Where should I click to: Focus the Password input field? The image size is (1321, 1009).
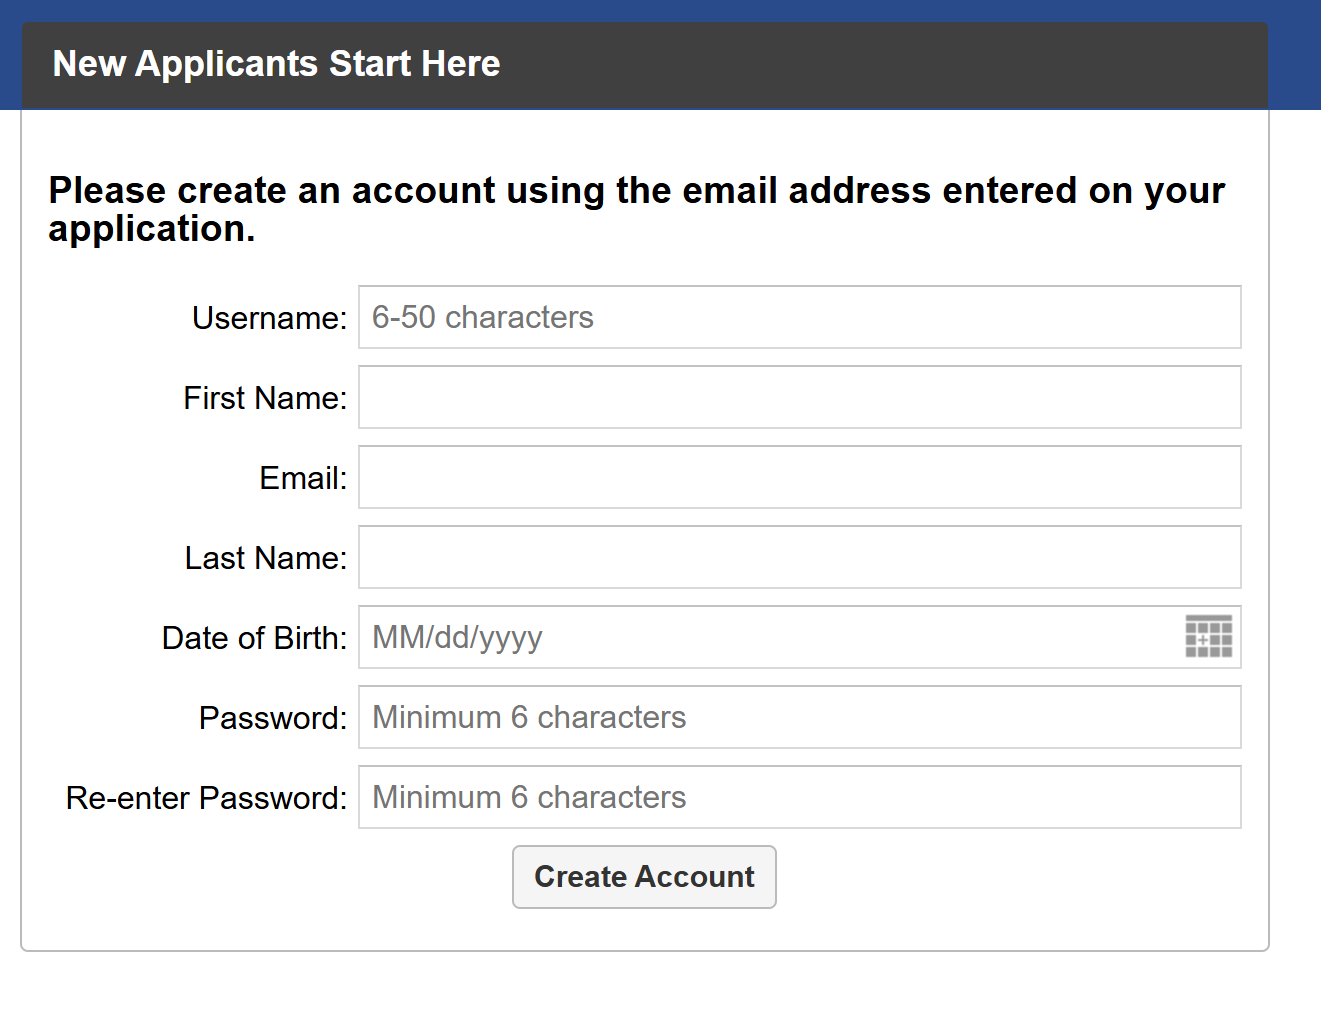click(x=800, y=717)
